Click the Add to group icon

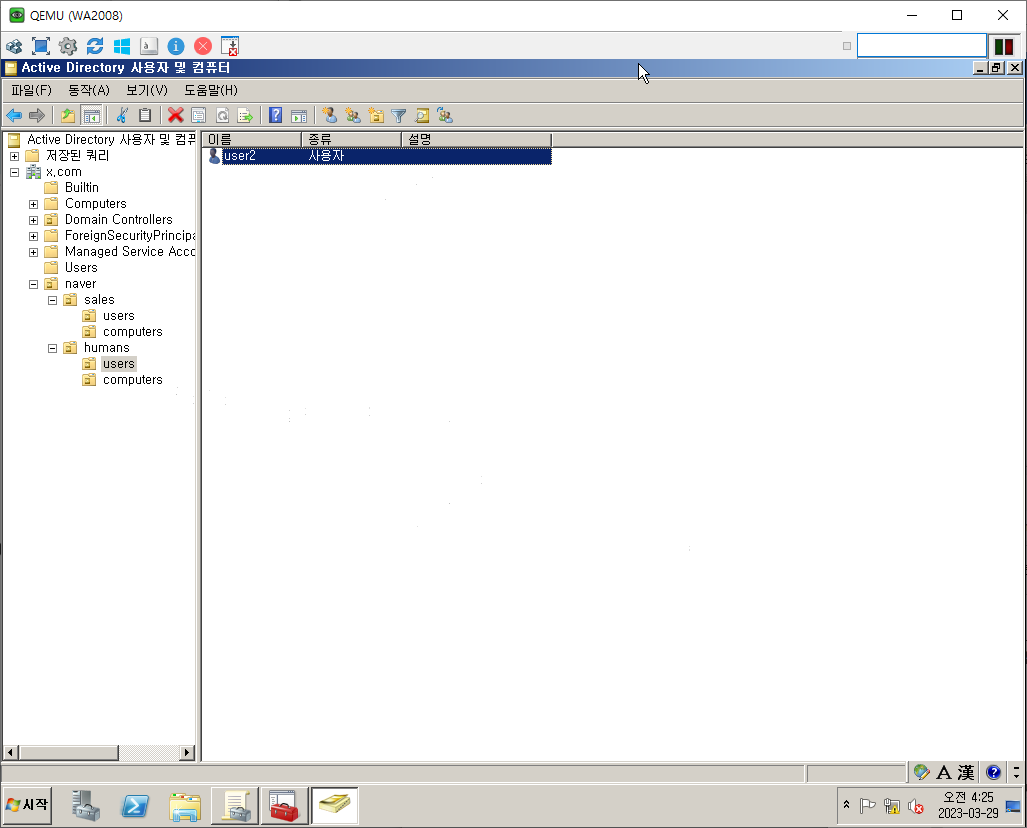tap(445, 116)
